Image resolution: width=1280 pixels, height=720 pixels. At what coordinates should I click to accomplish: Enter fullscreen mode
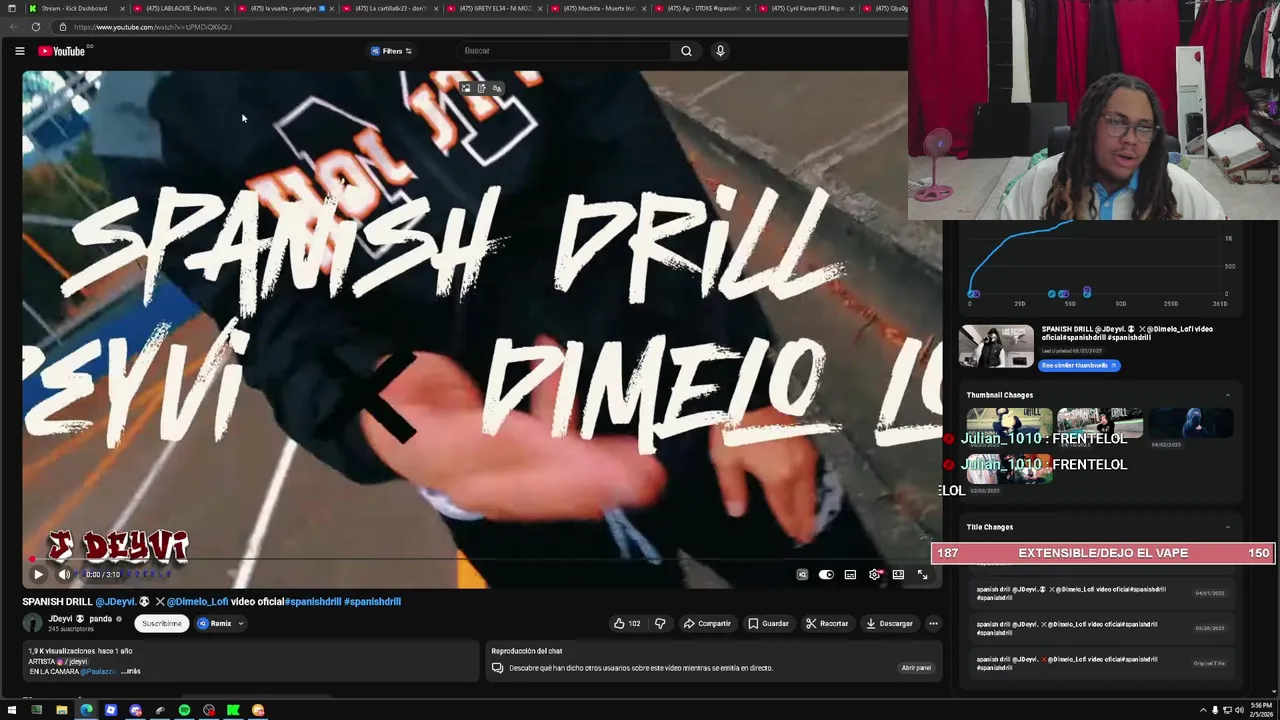922,574
